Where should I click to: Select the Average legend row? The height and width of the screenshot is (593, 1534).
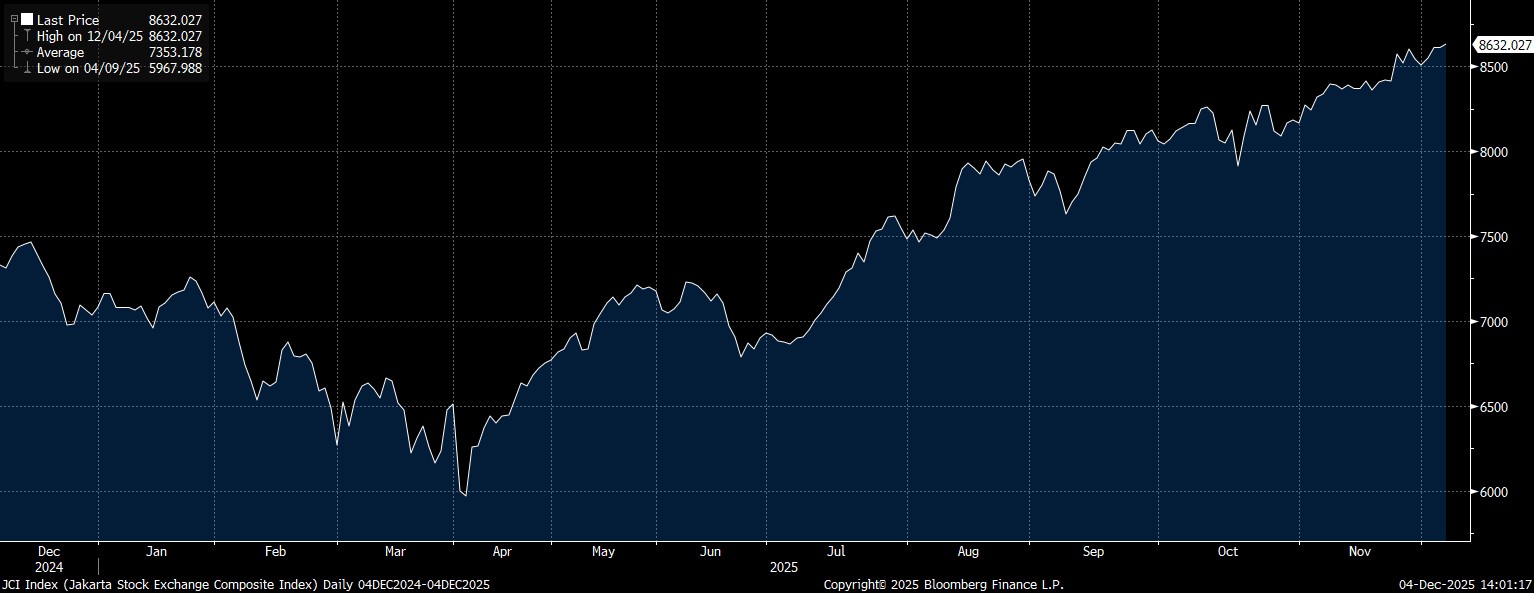point(61,52)
